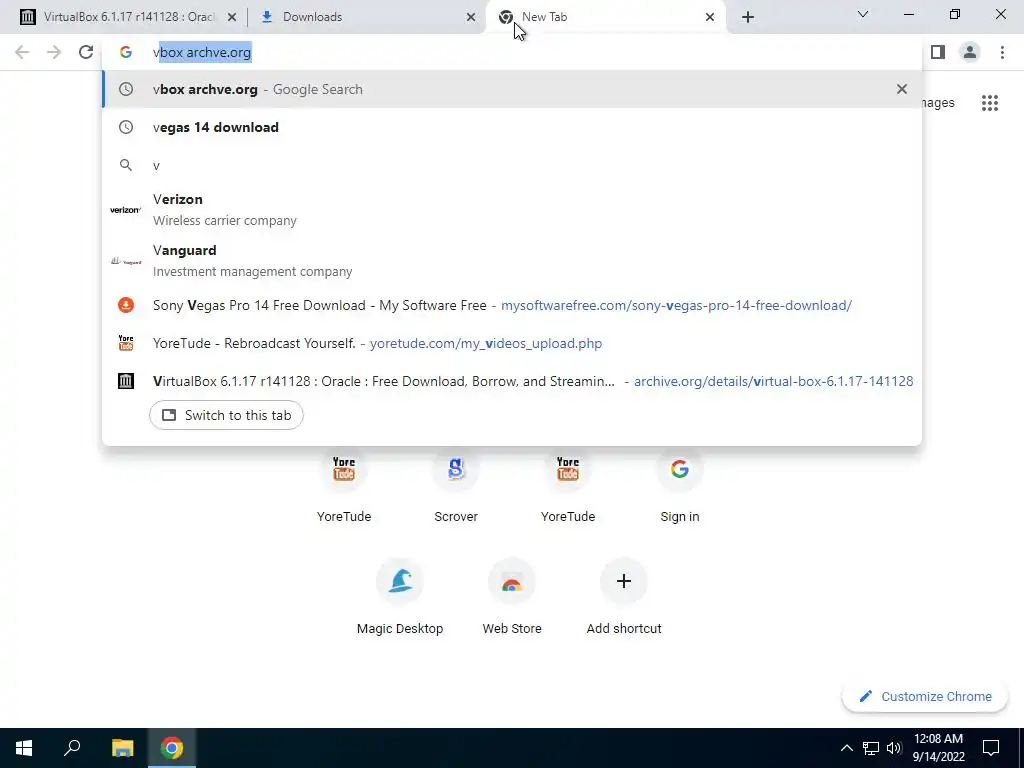
Task: Open the network tray icon
Action: pyautogui.click(x=871, y=748)
